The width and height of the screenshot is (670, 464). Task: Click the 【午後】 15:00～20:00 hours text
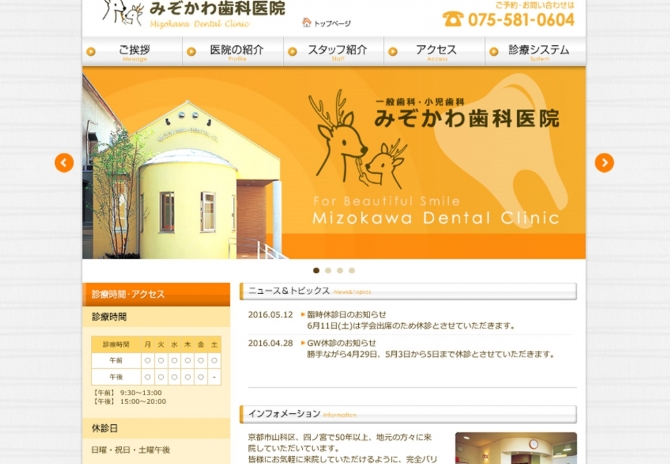(129, 402)
